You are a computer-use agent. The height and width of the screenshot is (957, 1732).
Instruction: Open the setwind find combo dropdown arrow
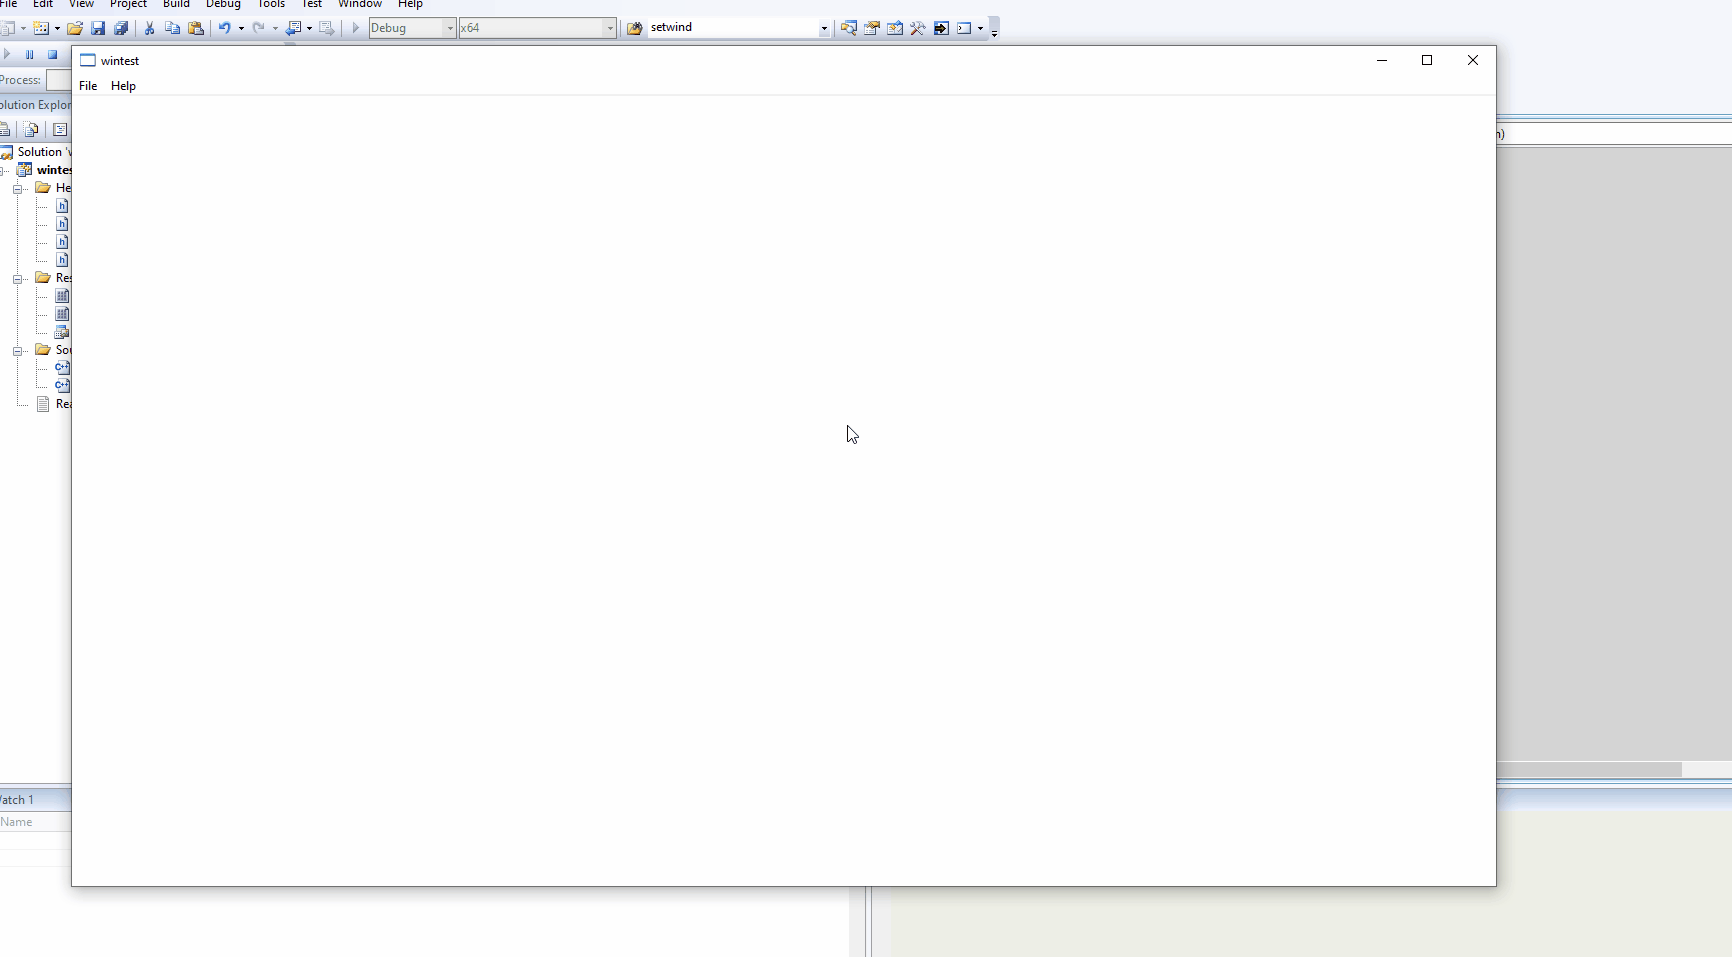click(x=824, y=29)
